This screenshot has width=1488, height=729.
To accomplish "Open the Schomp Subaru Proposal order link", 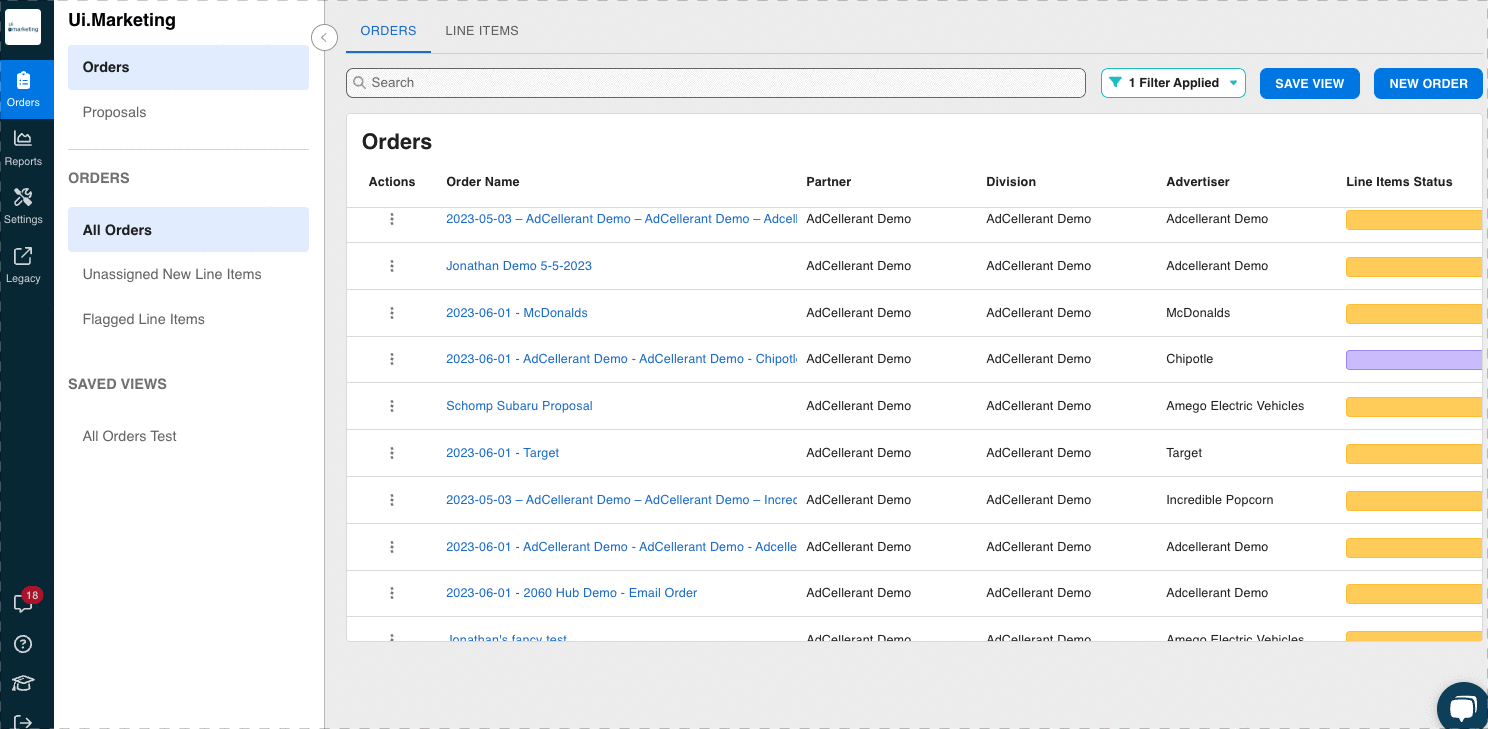I will (519, 406).
